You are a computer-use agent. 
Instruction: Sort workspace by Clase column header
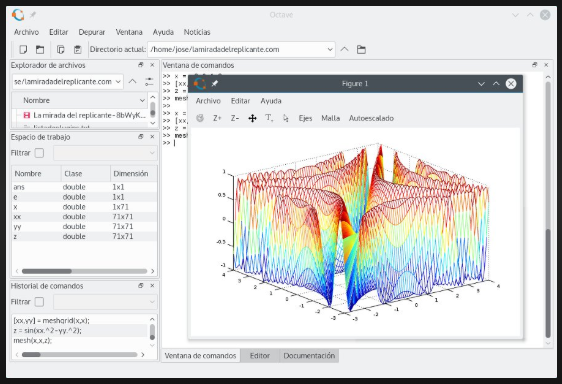click(86, 174)
